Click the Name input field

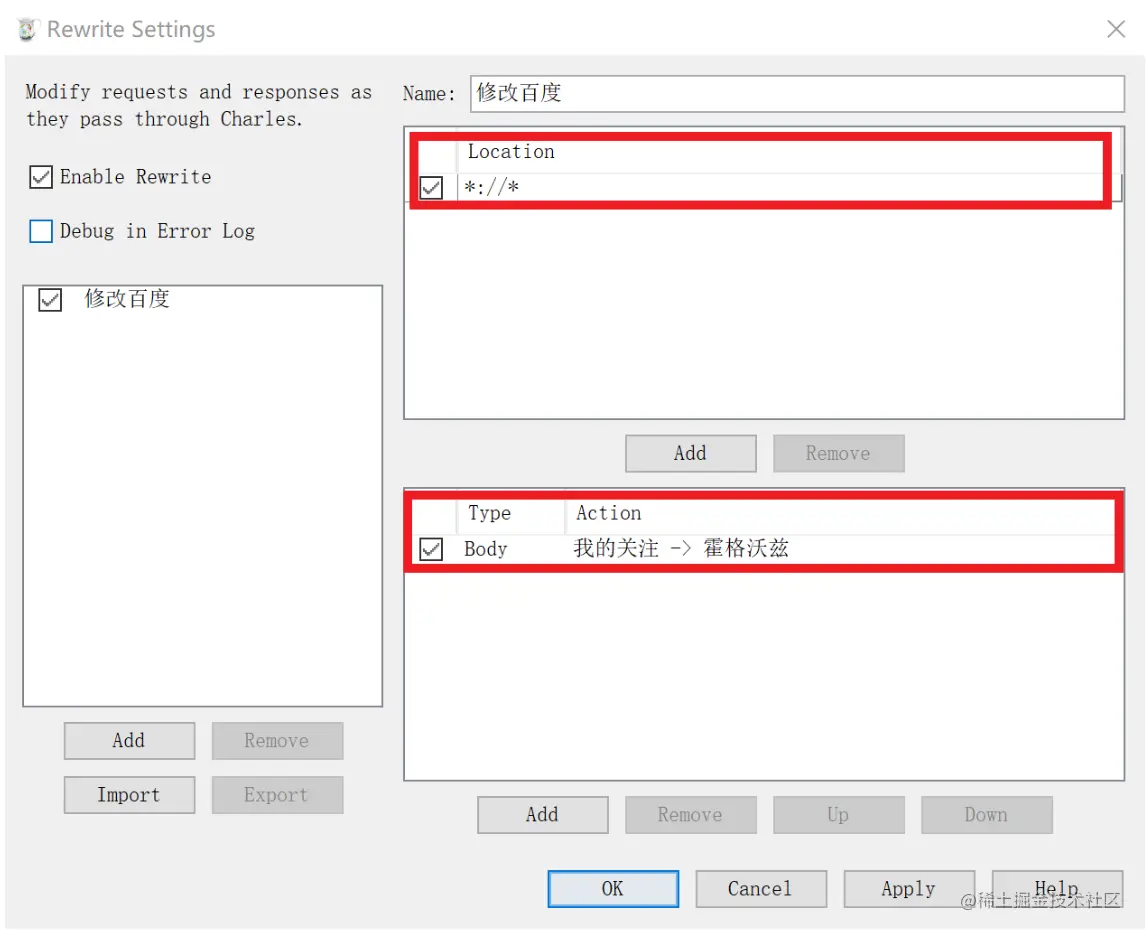point(797,94)
